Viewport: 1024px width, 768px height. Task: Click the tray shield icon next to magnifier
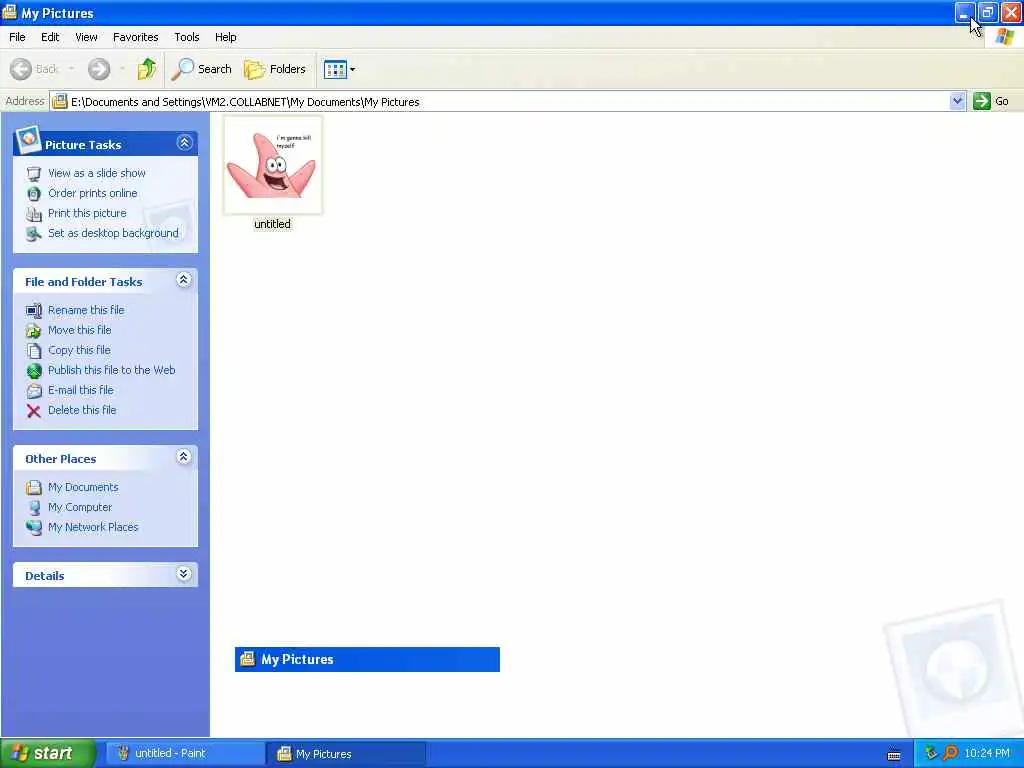[x=931, y=753]
